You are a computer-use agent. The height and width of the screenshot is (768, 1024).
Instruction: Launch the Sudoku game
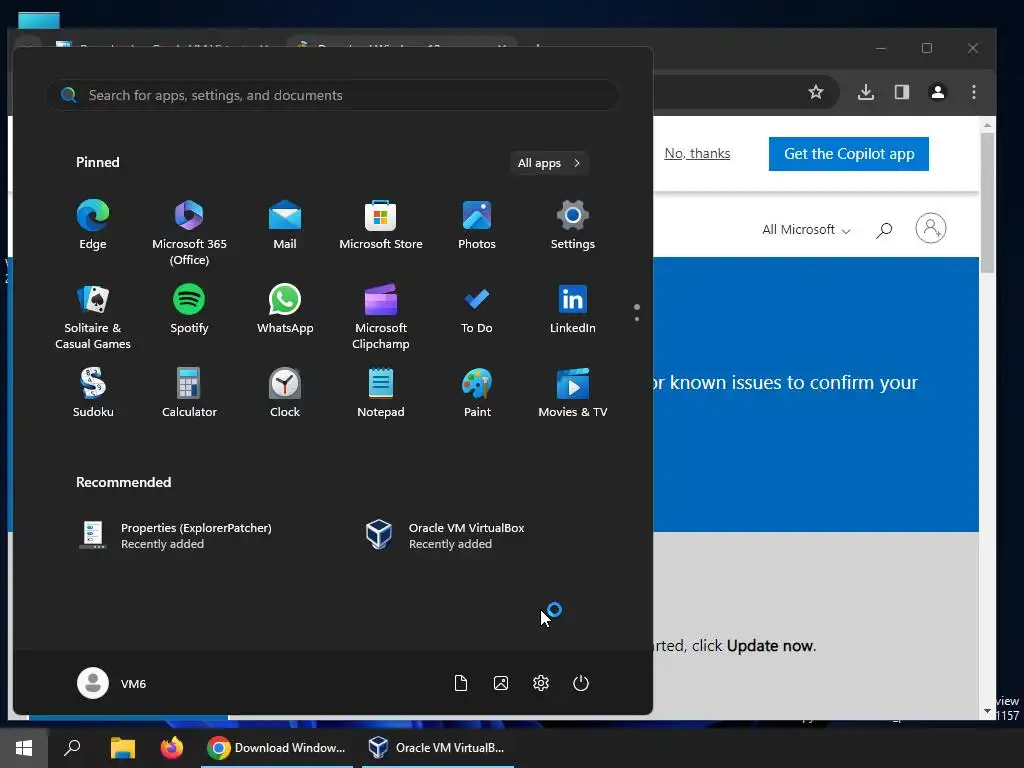(93, 393)
